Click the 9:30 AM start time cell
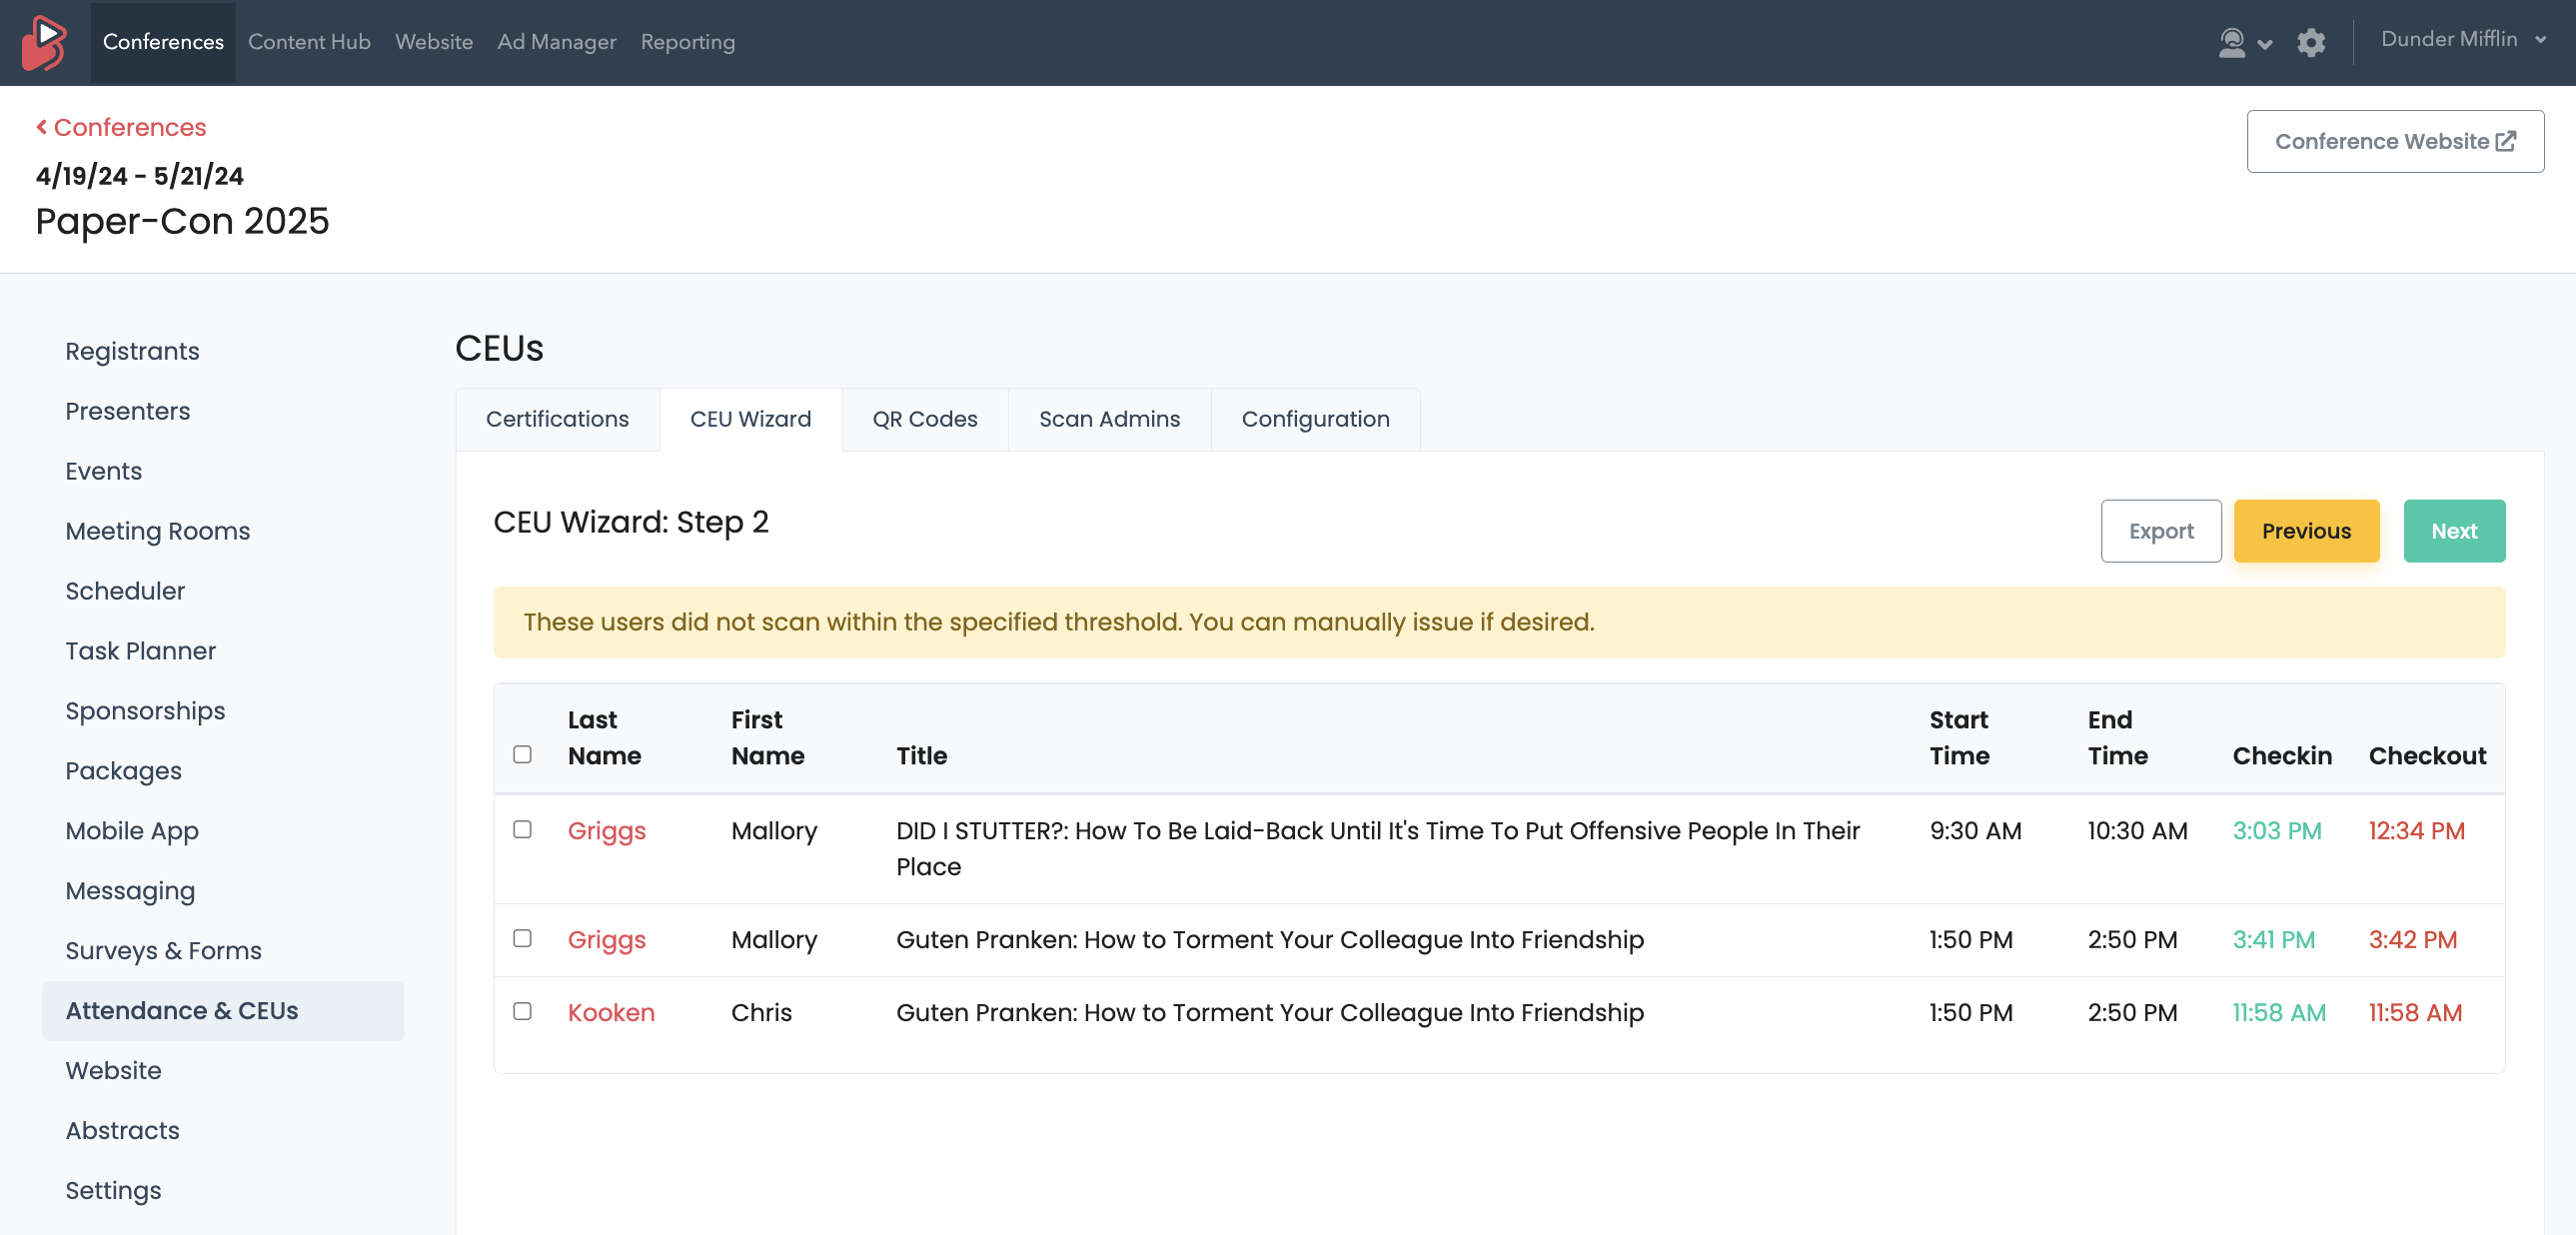 [1974, 830]
